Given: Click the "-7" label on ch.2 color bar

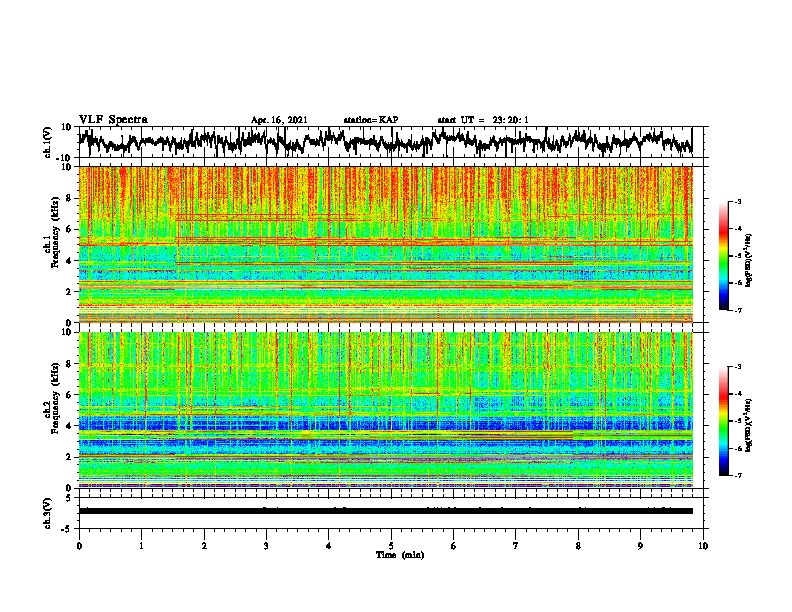Looking at the screenshot, I should pos(738,475).
